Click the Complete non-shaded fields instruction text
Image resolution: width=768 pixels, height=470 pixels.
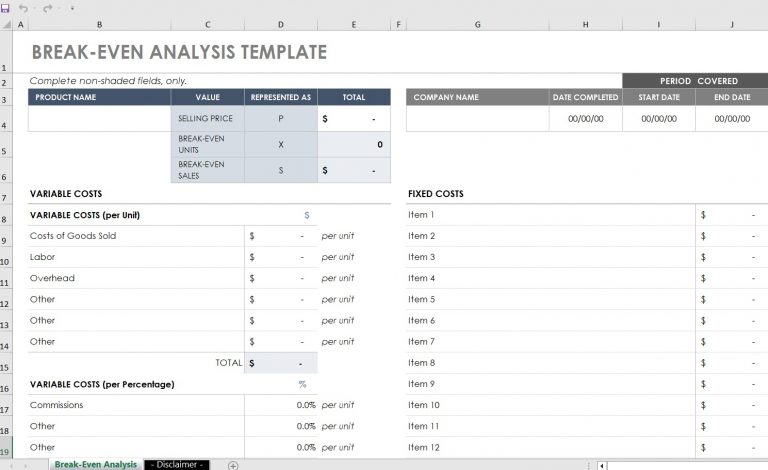click(x=108, y=81)
